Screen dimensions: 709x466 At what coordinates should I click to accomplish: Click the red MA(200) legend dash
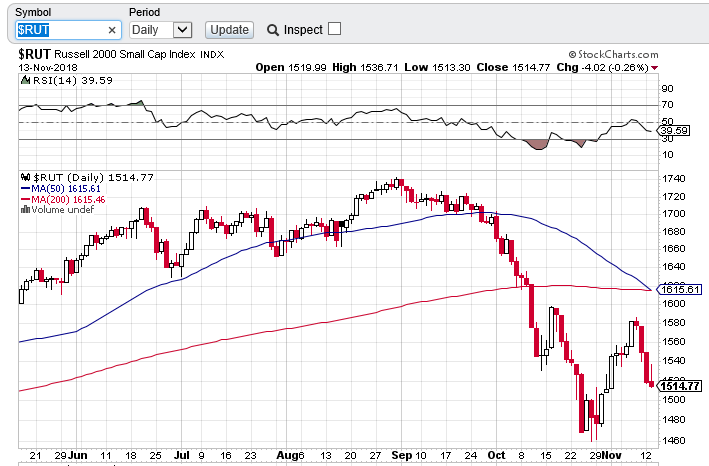click(x=25, y=199)
